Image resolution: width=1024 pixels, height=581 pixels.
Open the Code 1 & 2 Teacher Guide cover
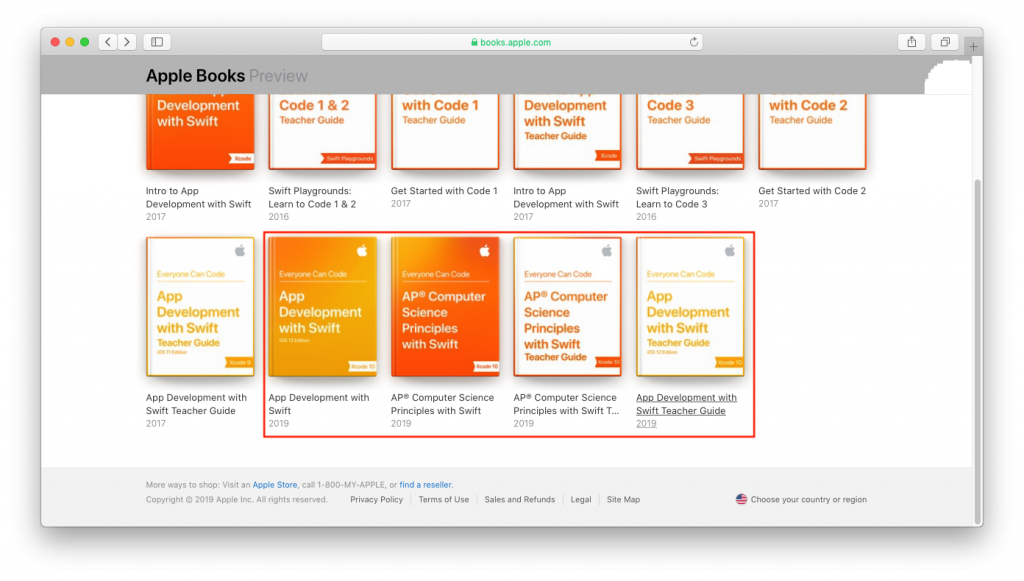tap(323, 131)
